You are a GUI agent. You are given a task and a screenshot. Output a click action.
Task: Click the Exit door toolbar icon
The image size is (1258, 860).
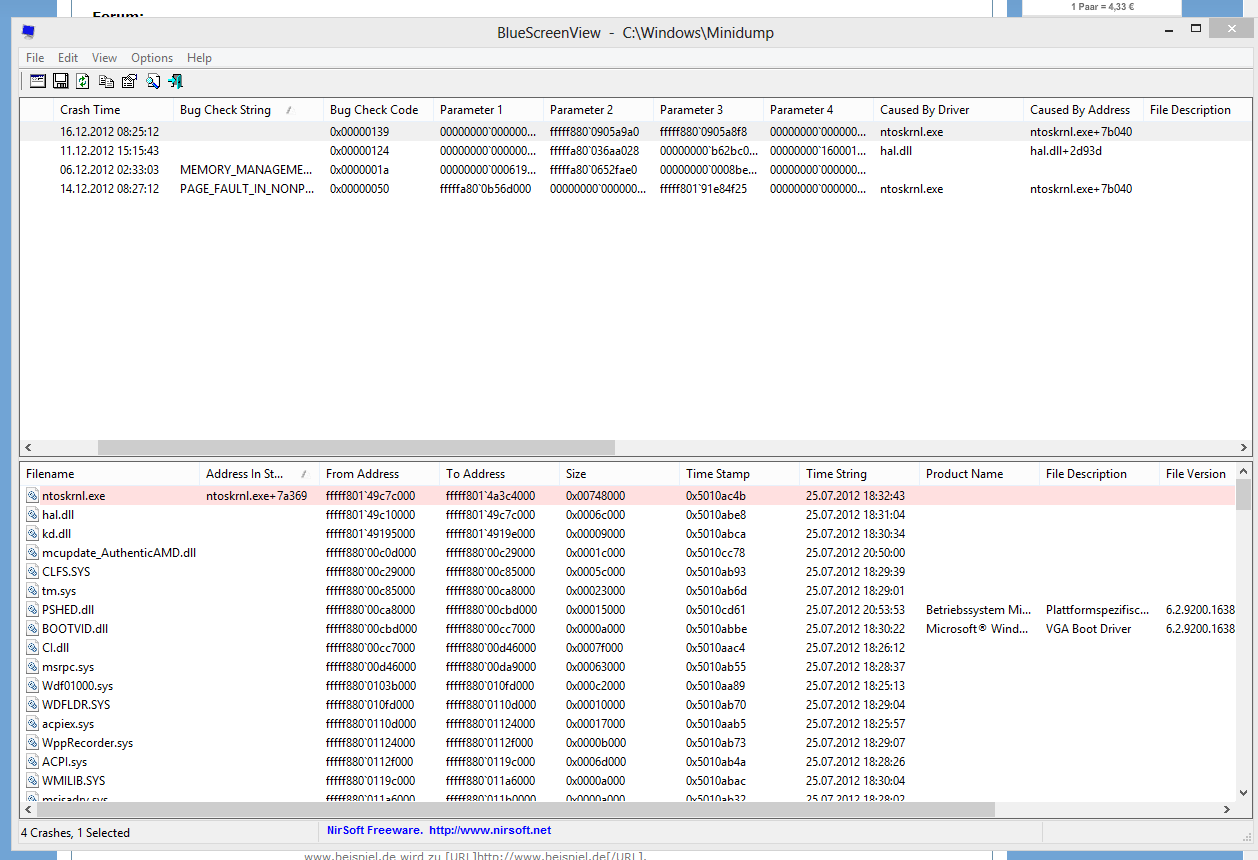point(176,82)
